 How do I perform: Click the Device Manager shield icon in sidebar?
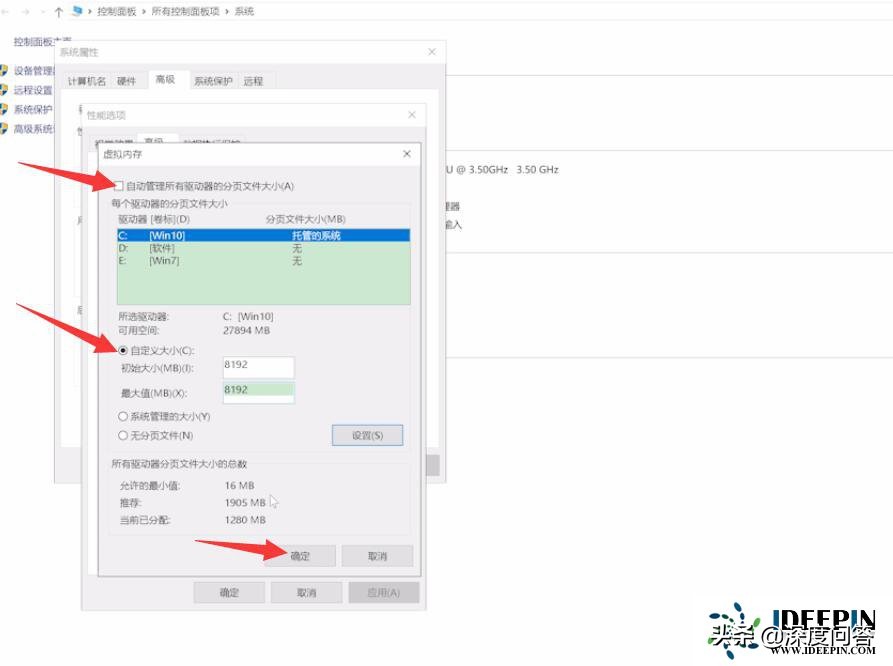click(6, 69)
